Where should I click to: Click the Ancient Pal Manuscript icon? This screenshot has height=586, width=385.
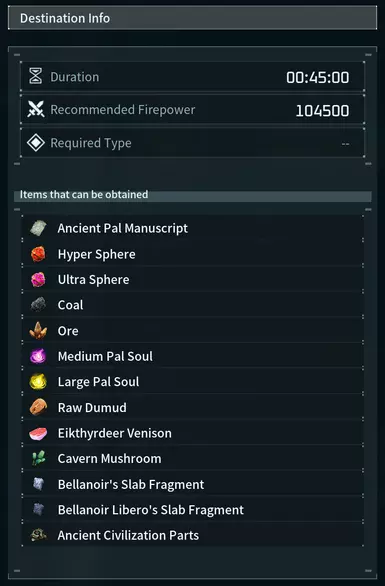(38, 228)
